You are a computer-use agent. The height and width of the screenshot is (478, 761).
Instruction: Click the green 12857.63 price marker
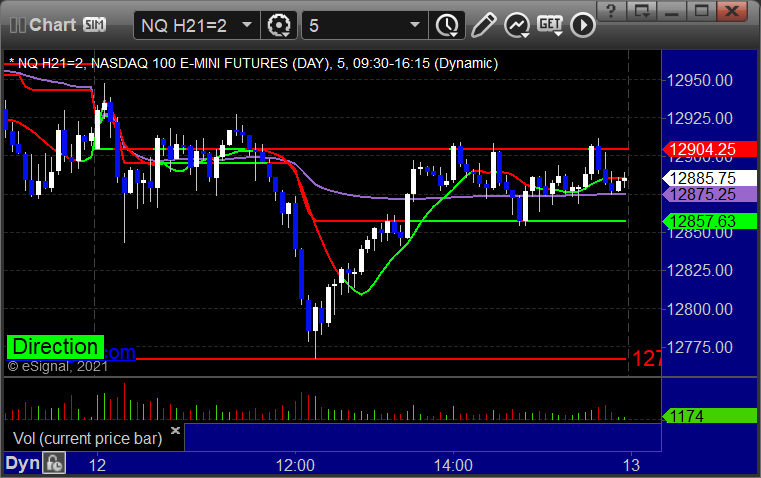coord(710,221)
